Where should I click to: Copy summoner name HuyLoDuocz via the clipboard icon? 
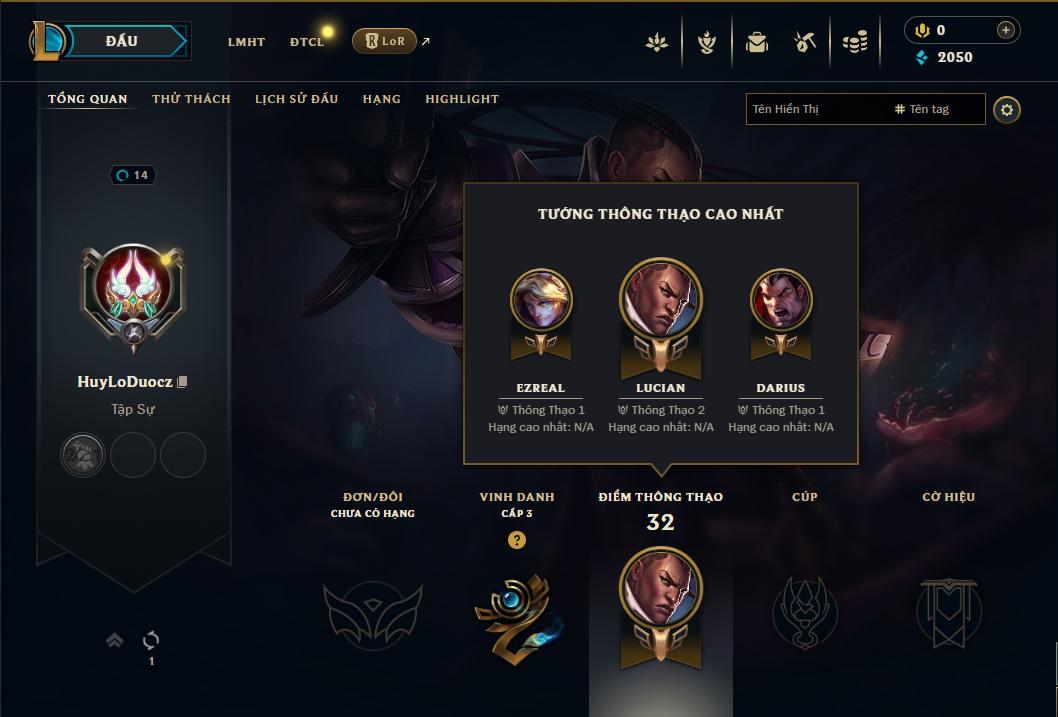click(x=182, y=382)
